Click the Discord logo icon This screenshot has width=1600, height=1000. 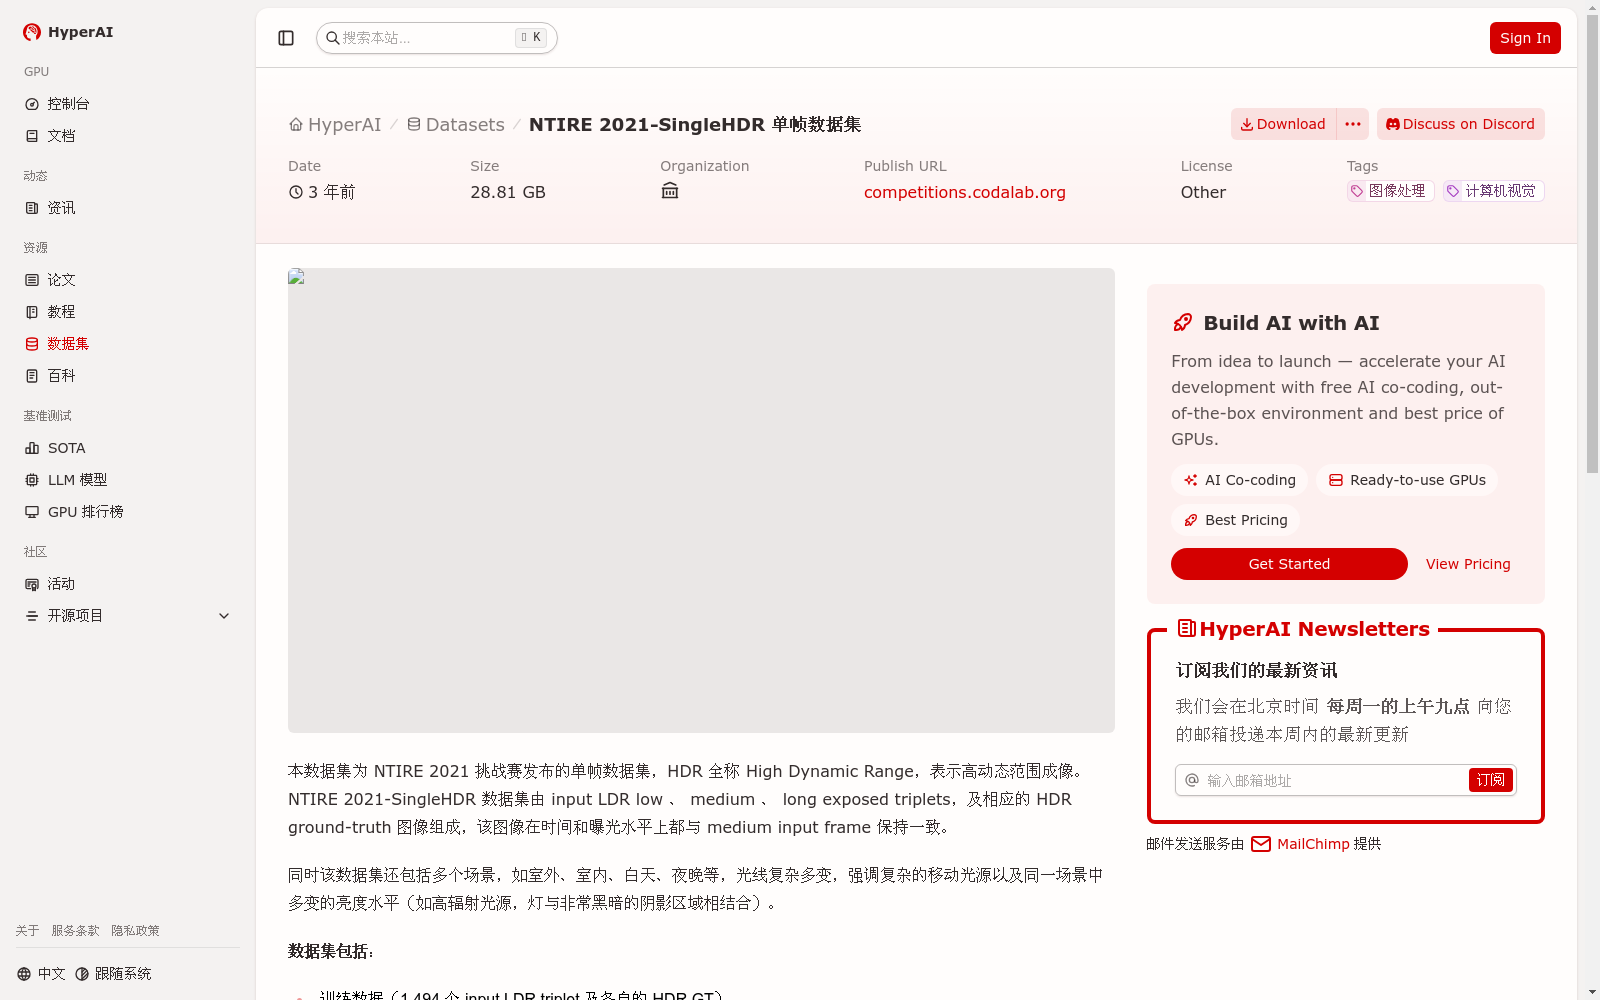[1393, 124]
